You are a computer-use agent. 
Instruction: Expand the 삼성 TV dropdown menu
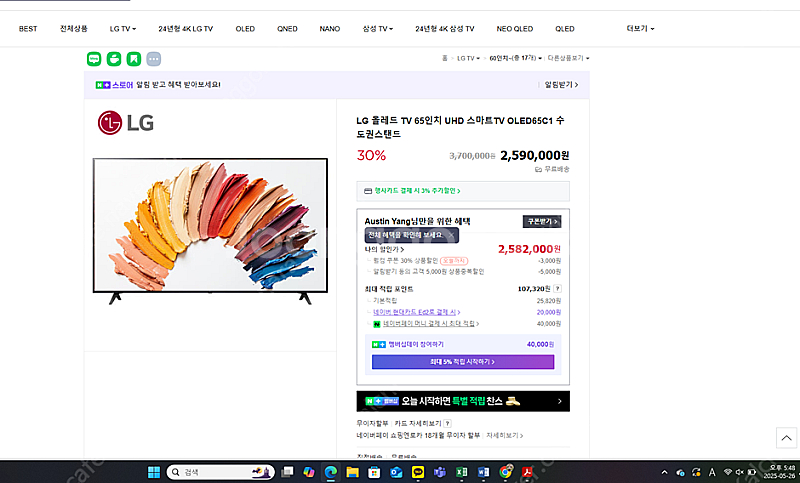378,29
